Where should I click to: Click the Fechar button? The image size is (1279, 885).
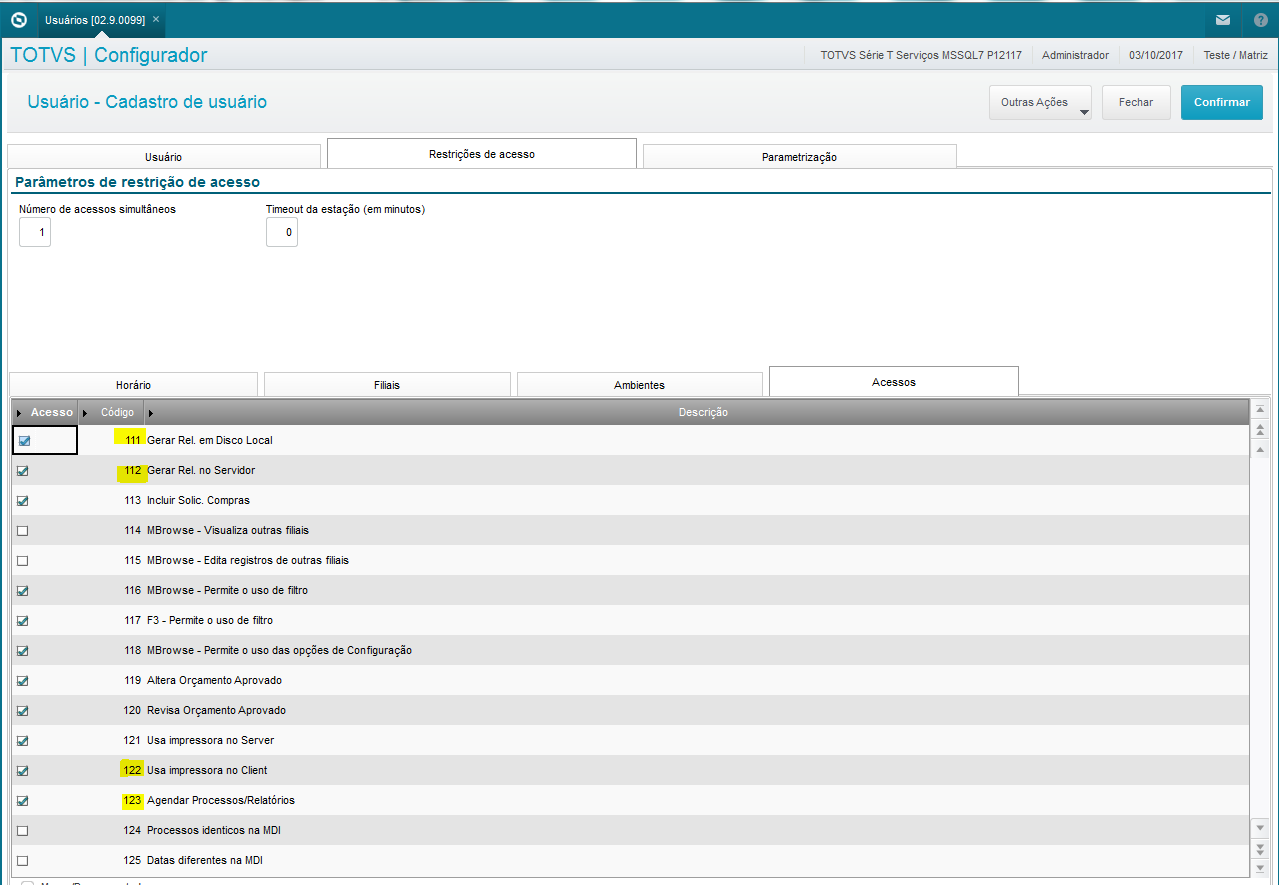[x=1136, y=102]
